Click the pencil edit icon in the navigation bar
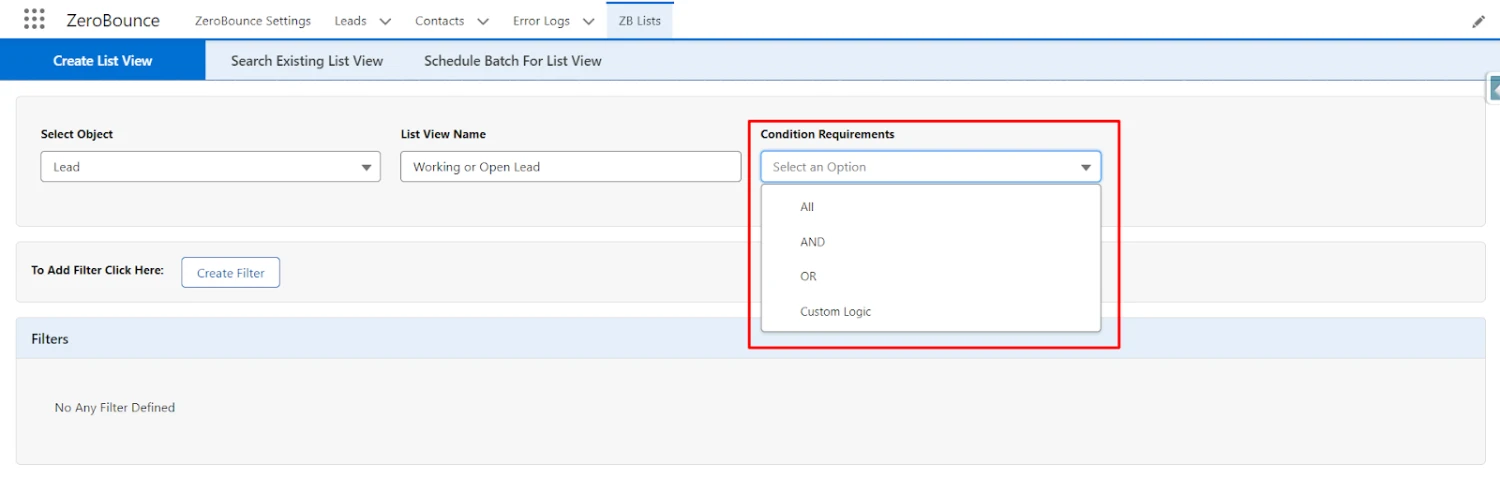This screenshot has height=479, width=1500. pos(1478,21)
